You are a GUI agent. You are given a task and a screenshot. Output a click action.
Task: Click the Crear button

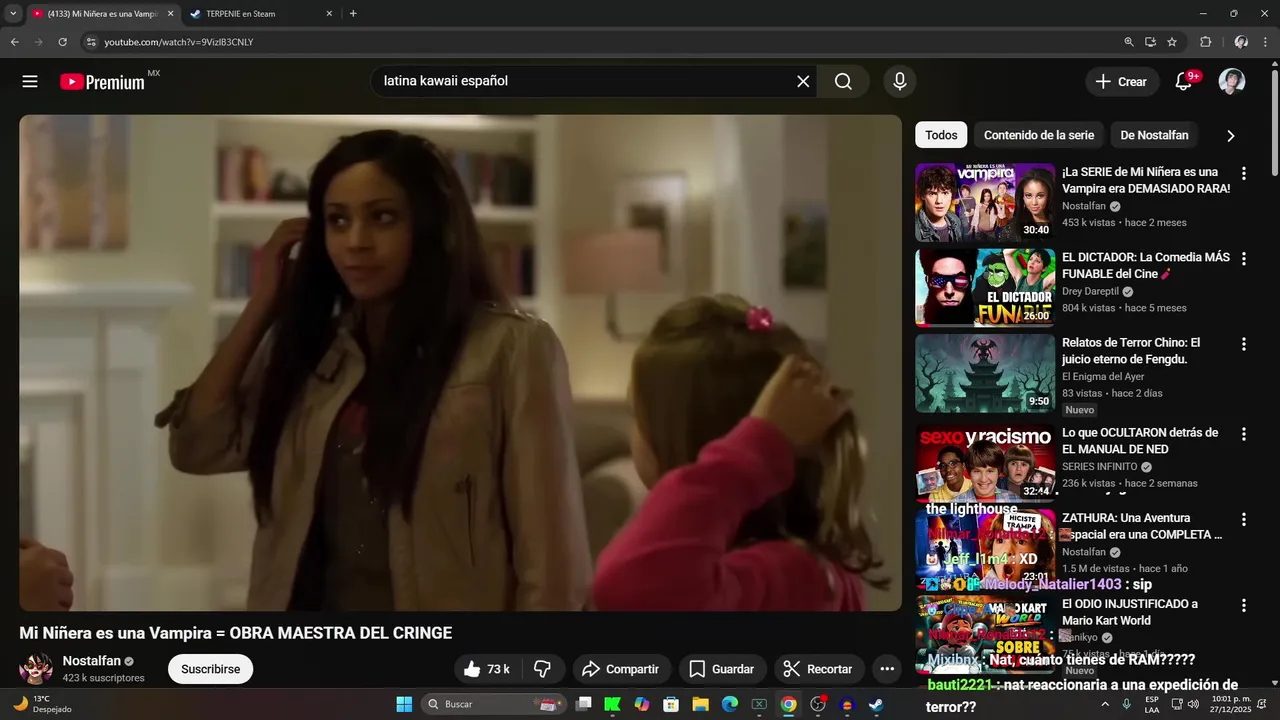[x=1122, y=82]
